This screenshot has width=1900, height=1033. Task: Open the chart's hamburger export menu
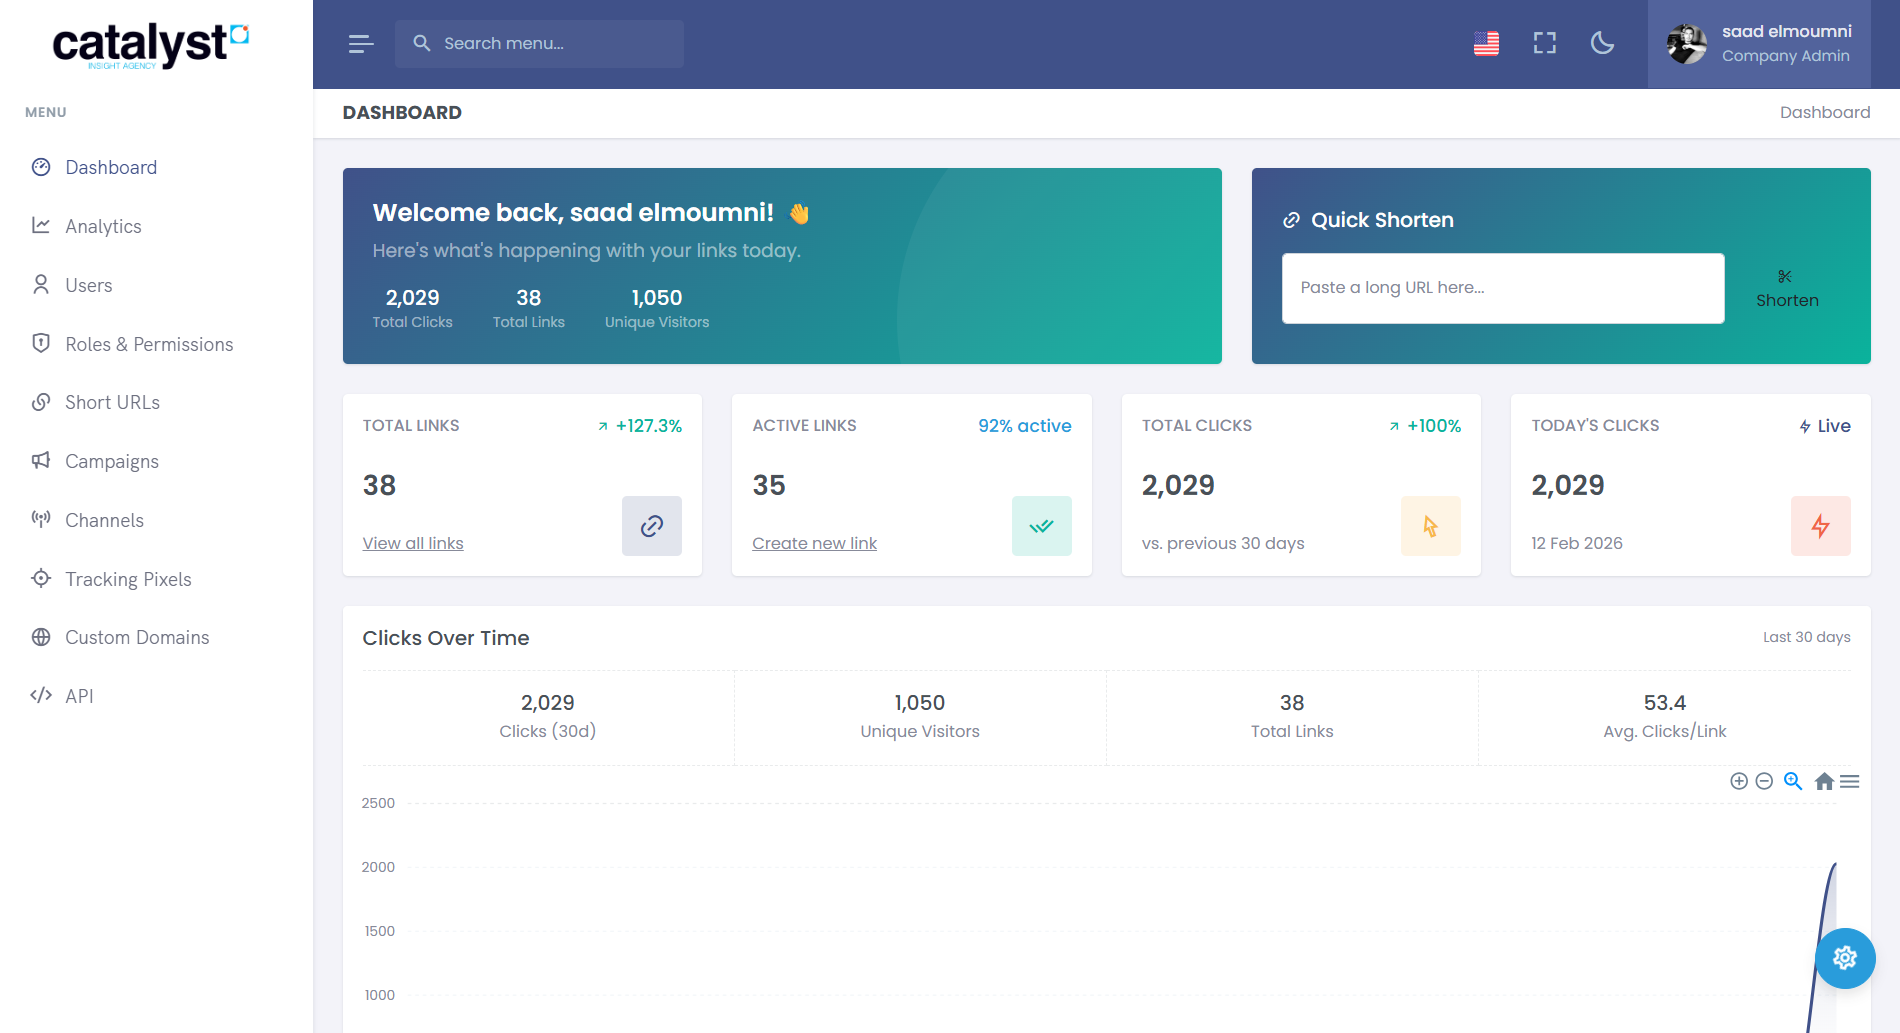1850,781
